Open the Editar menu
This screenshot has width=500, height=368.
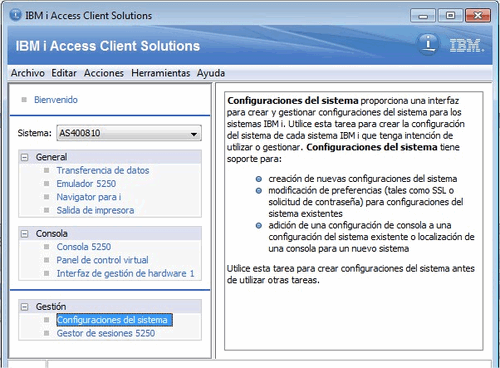[x=64, y=73]
